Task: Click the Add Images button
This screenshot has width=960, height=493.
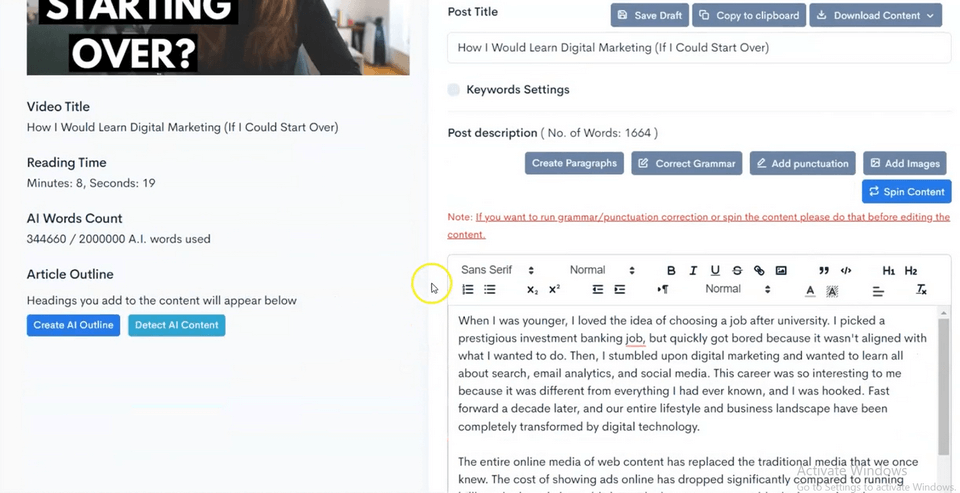Action: (905, 164)
